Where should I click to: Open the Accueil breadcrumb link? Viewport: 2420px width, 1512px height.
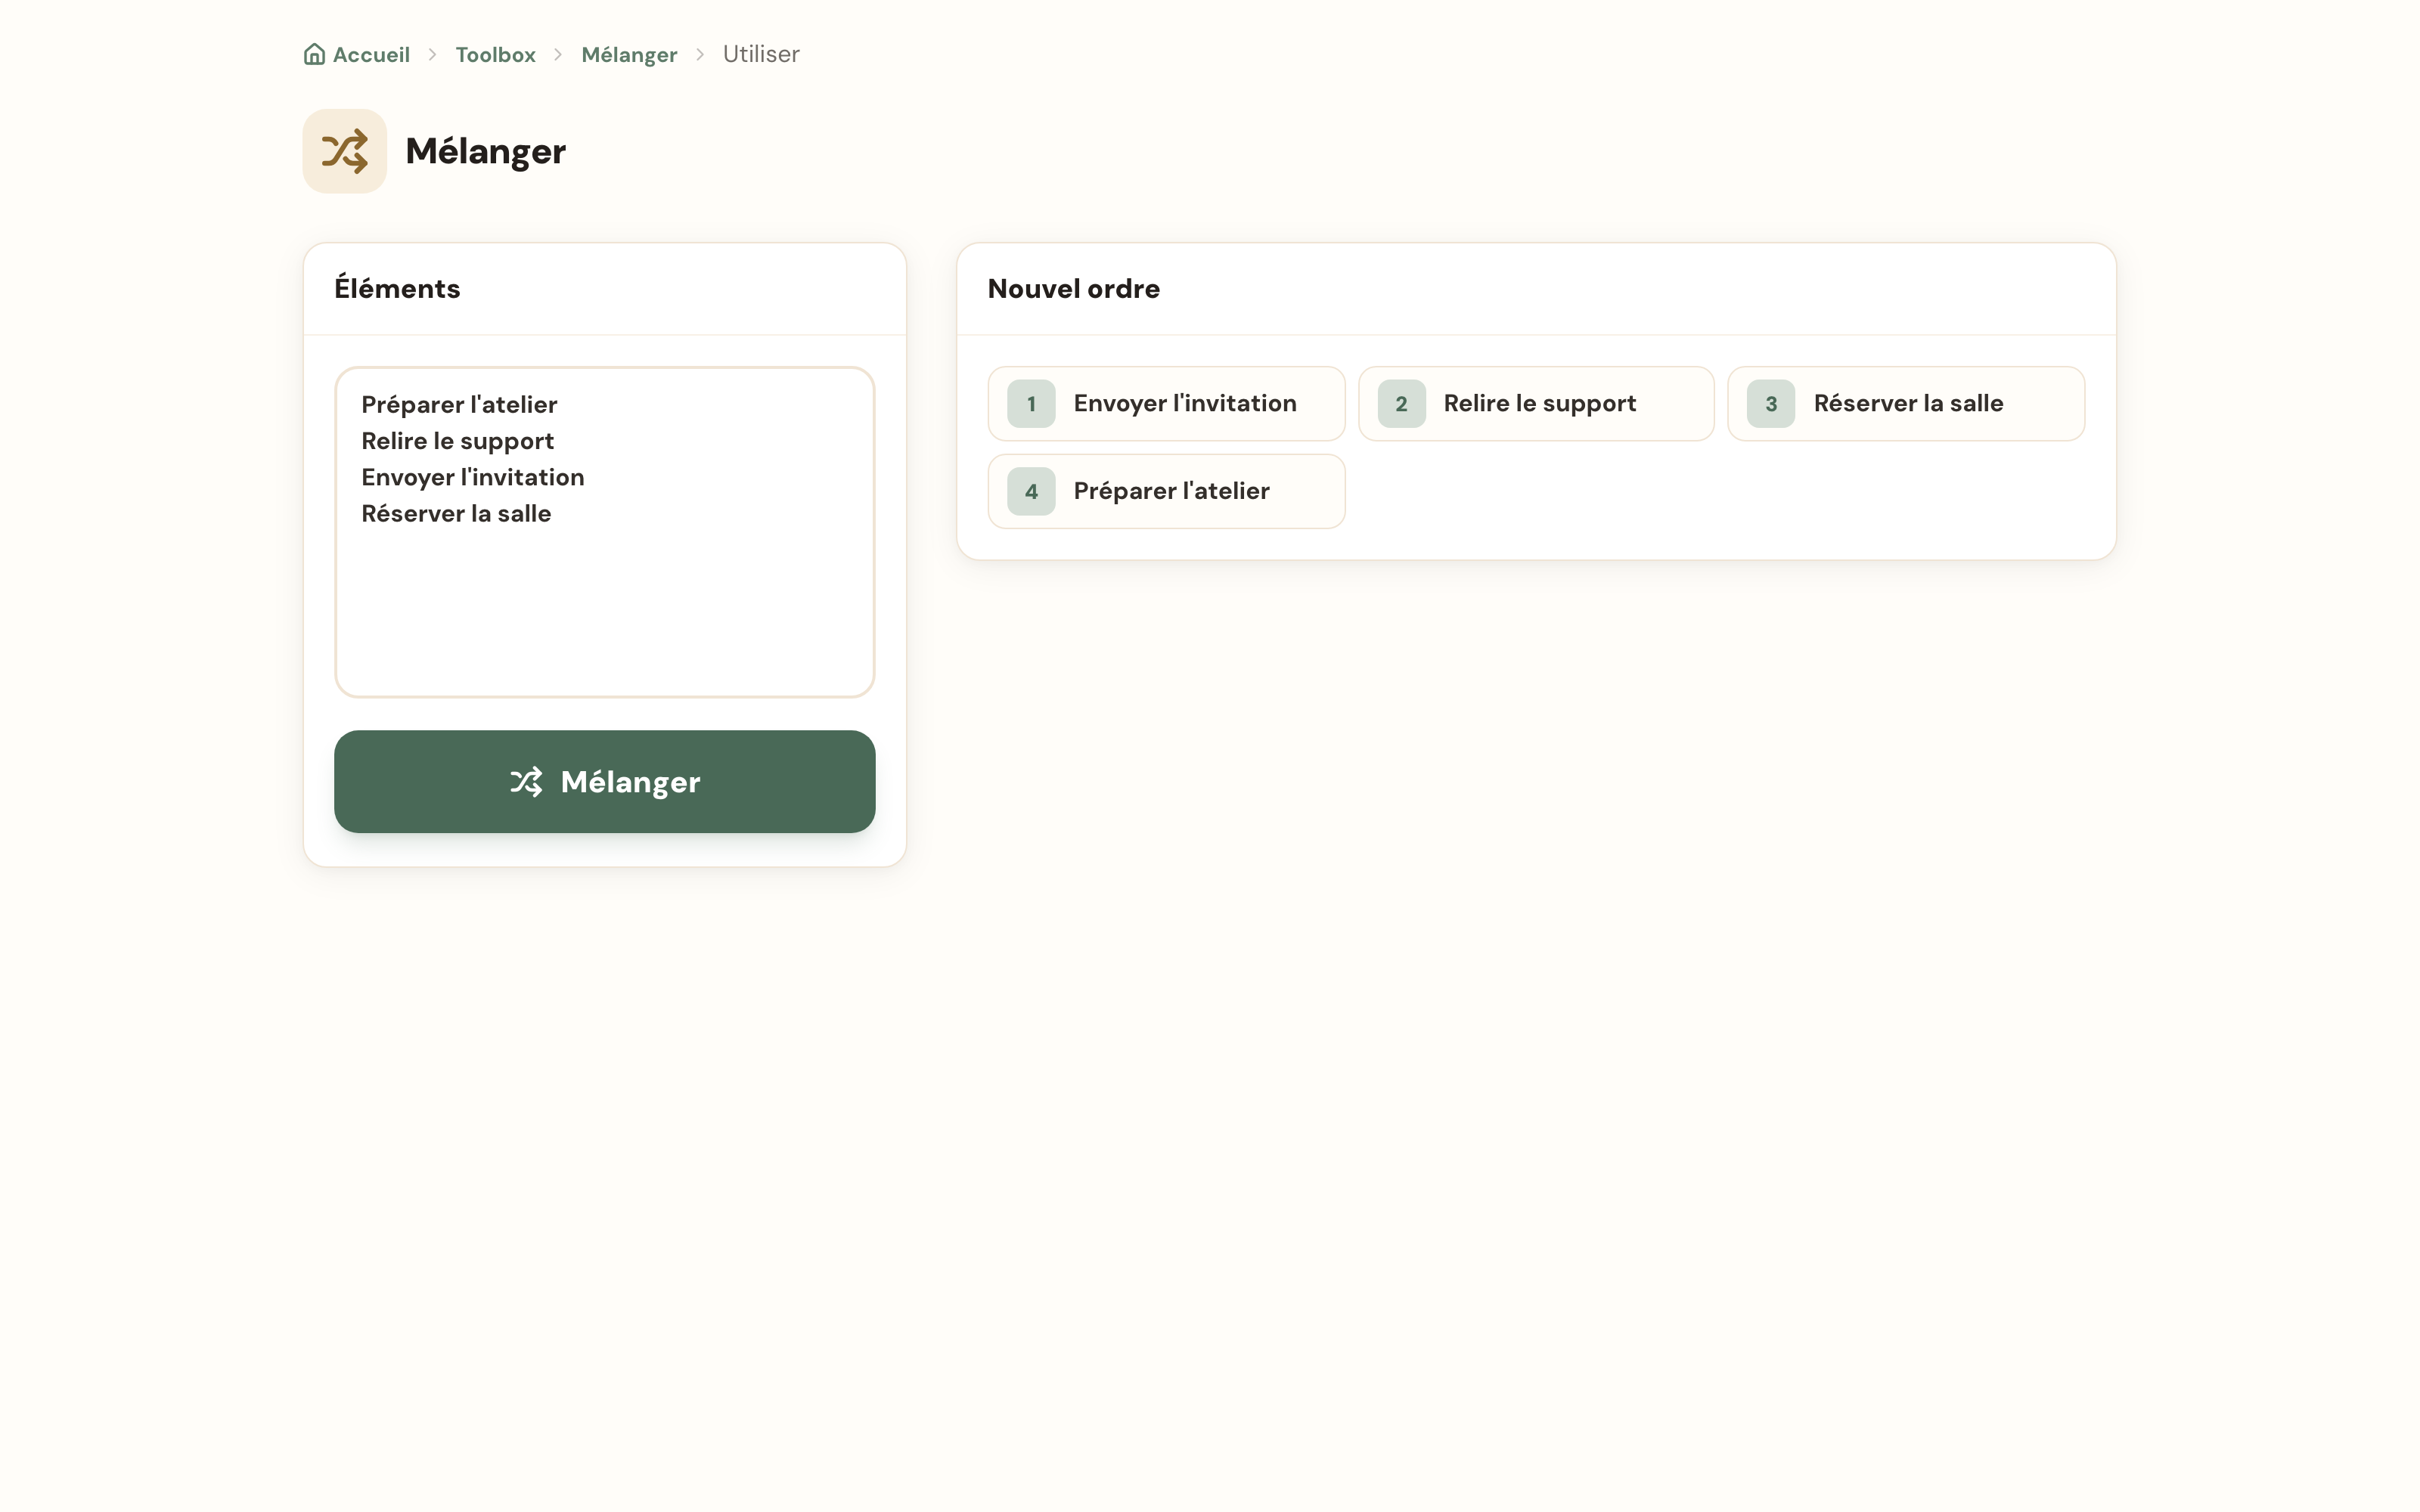click(357, 54)
